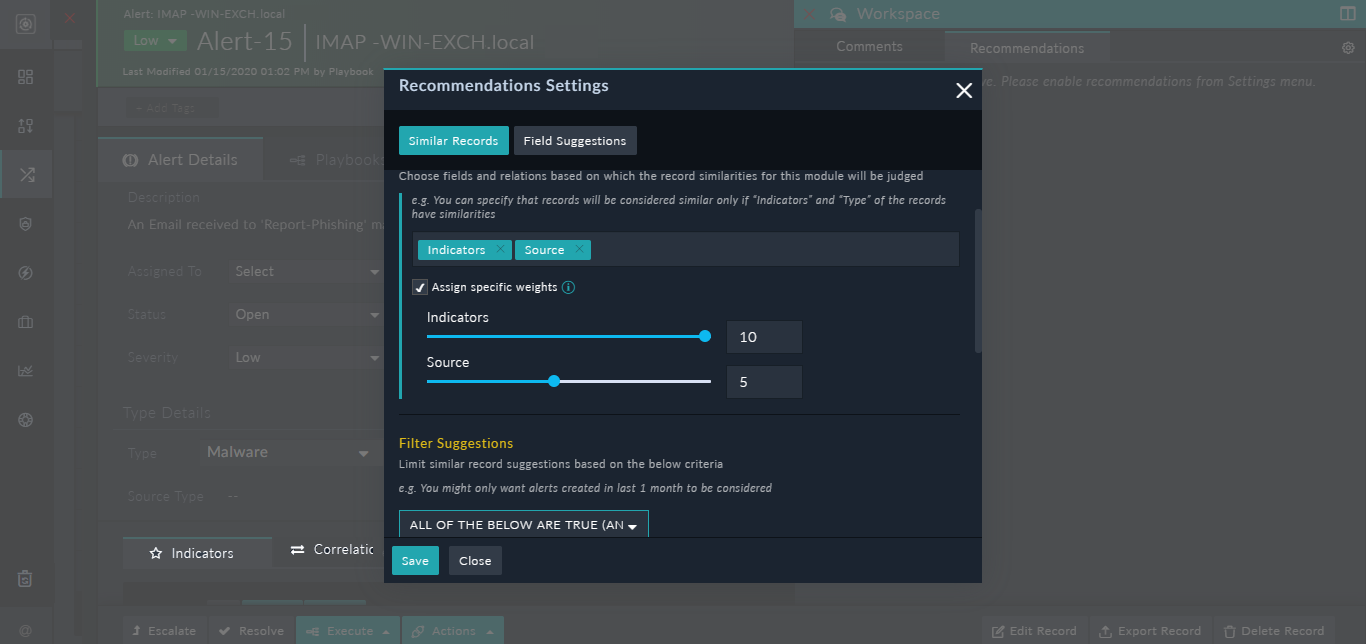Open the Low severity dropdown beside Alert-15
The height and width of the screenshot is (644, 1366).
pyautogui.click(x=155, y=41)
